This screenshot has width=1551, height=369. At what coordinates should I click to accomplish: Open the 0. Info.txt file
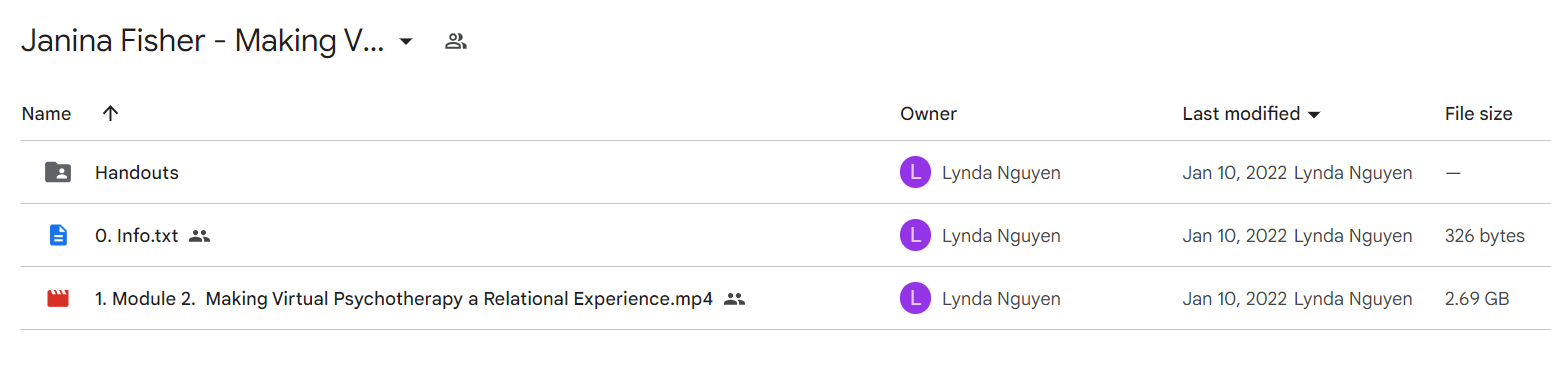pyautogui.click(x=137, y=236)
